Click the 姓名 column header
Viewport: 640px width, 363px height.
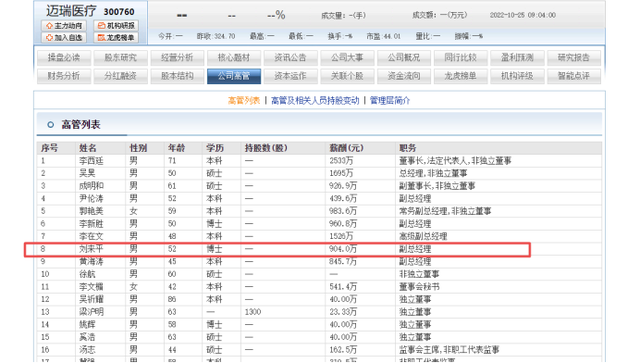click(88, 148)
